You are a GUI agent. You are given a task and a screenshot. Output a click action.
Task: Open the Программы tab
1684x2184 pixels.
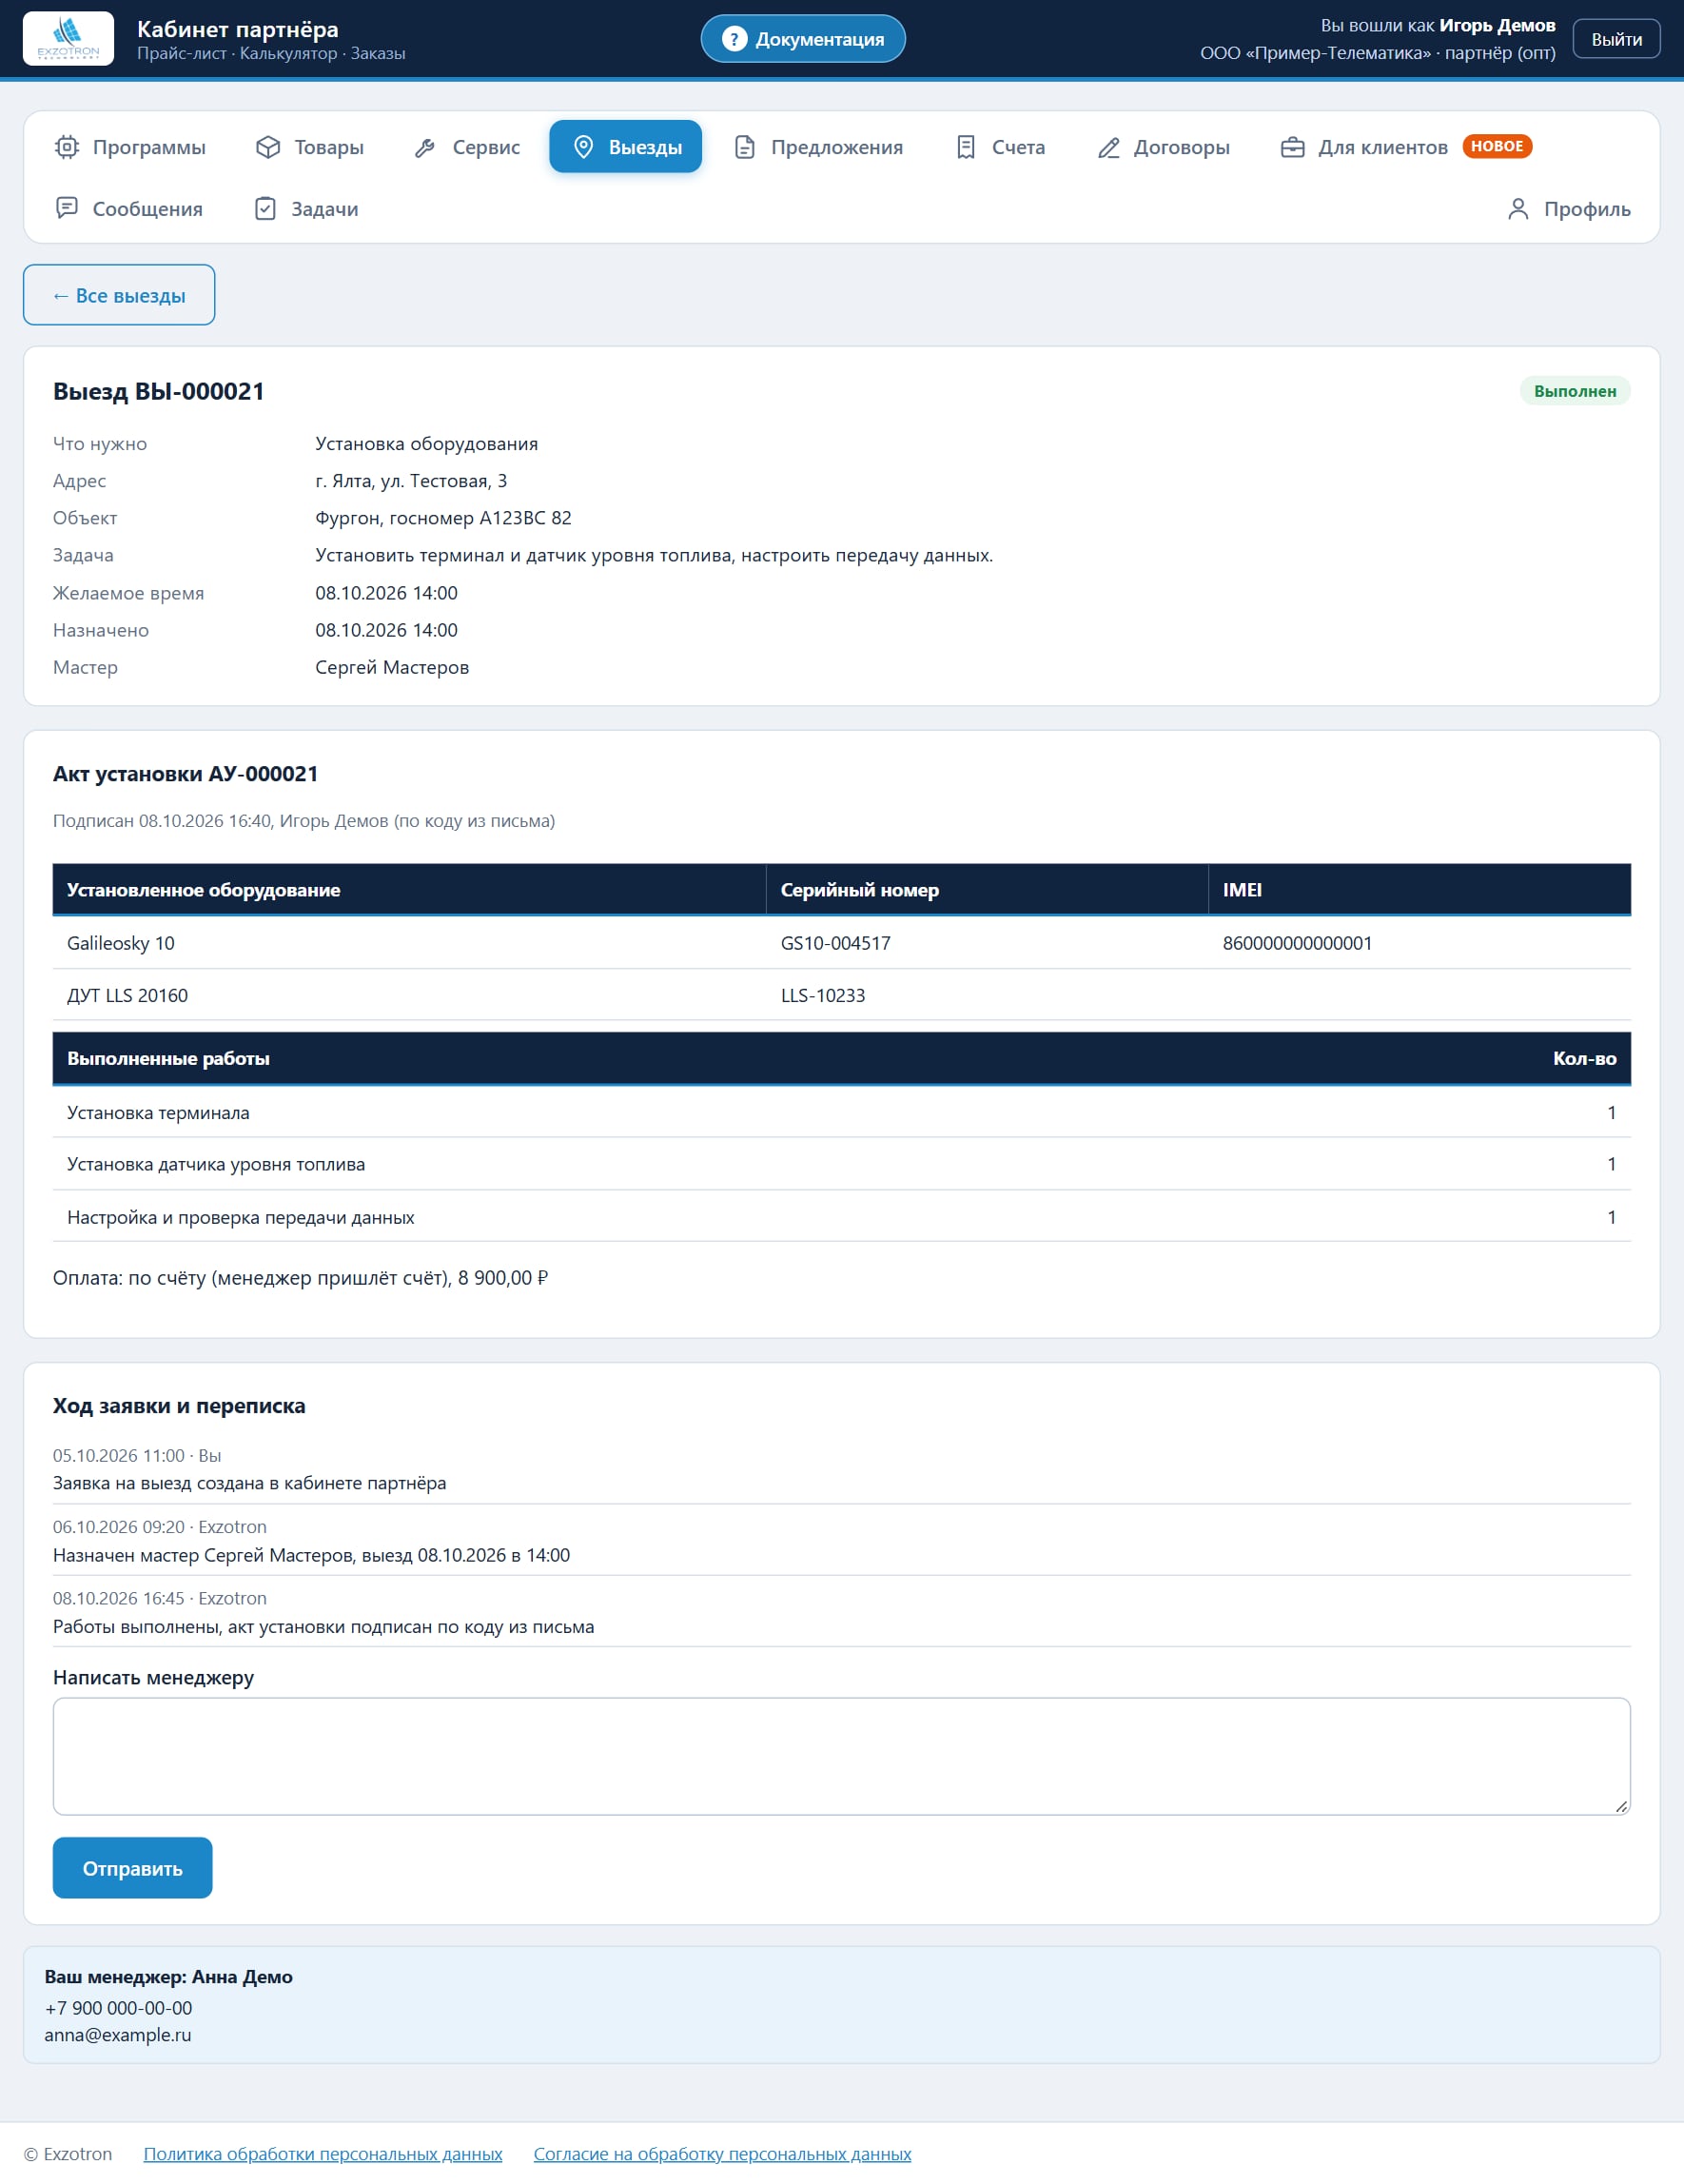coord(130,147)
